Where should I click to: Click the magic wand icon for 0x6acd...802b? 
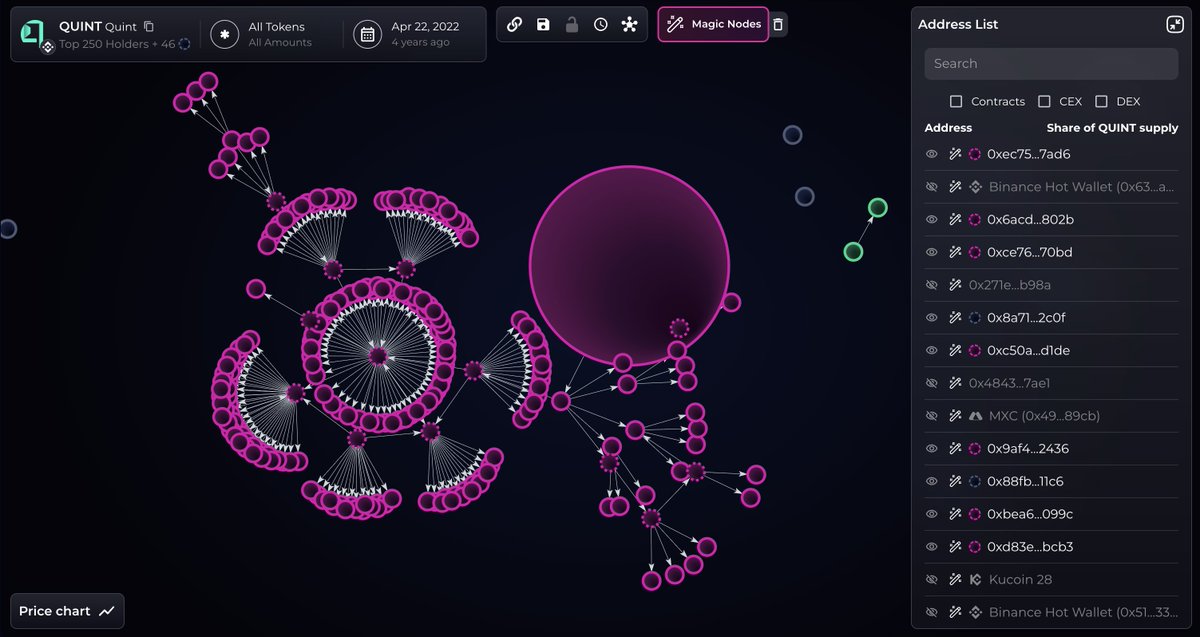[x=955, y=219]
